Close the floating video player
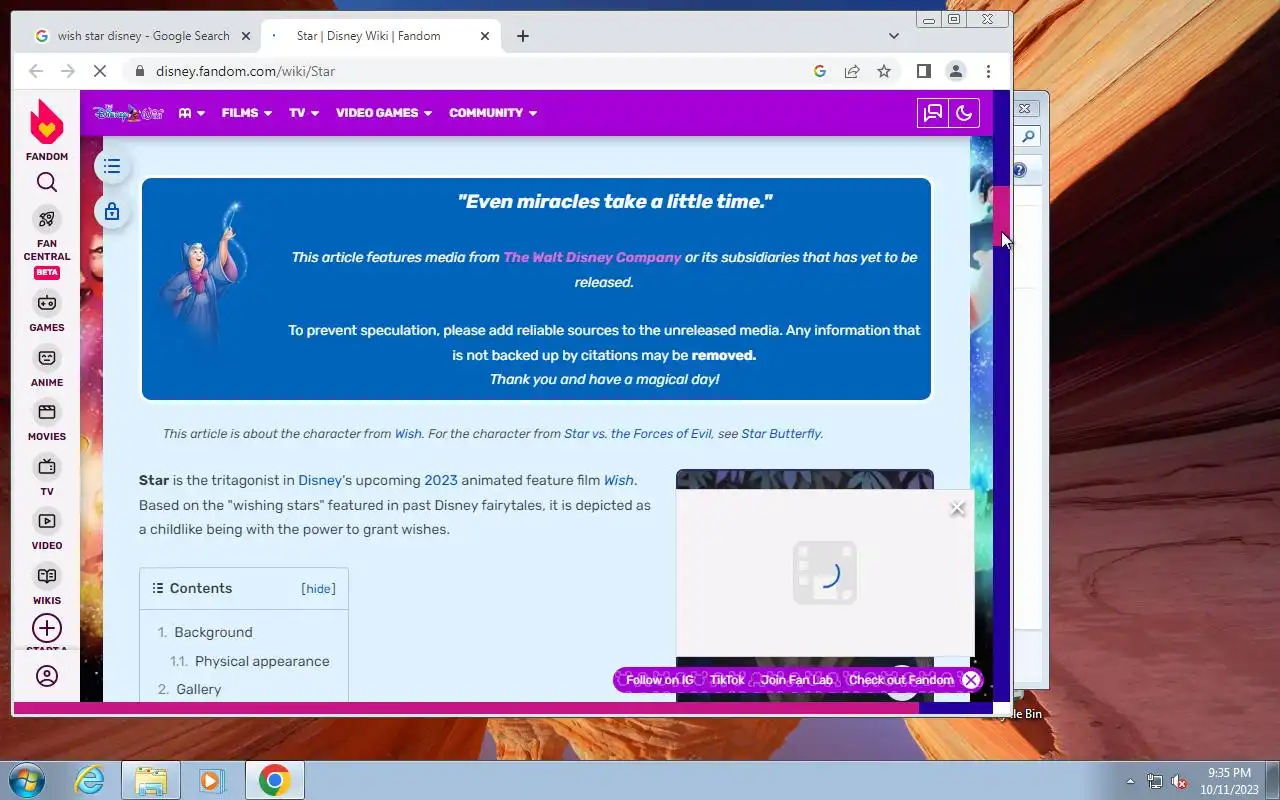The width and height of the screenshot is (1280, 800). pyautogui.click(x=957, y=508)
